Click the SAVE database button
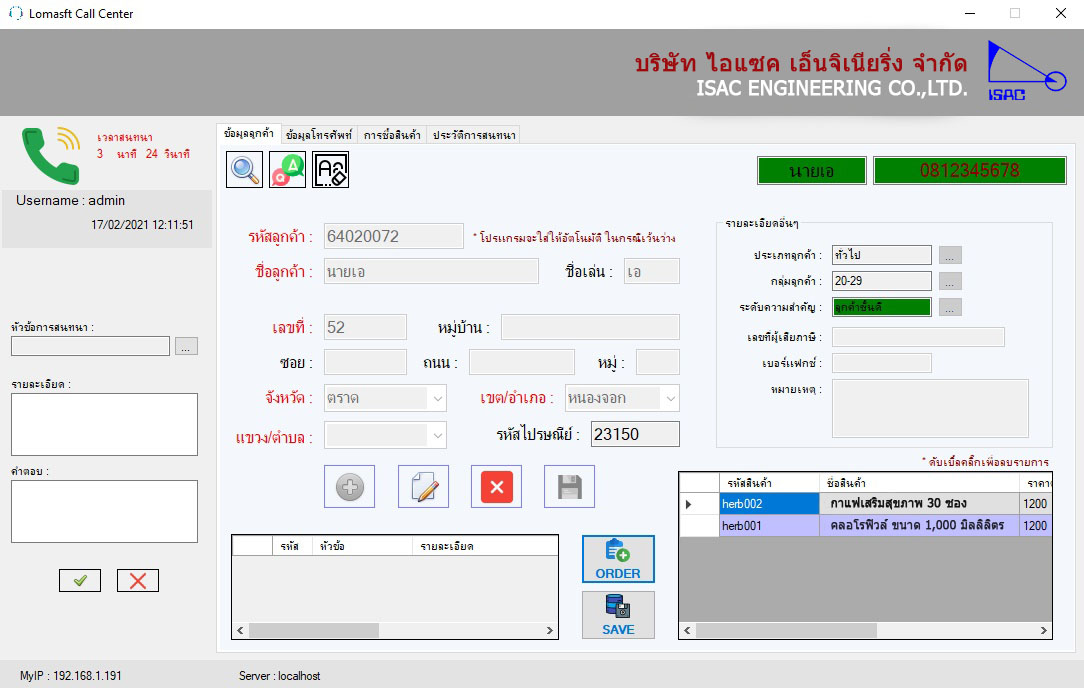The height and width of the screenshot is (688, 1084). click(618, 615)
